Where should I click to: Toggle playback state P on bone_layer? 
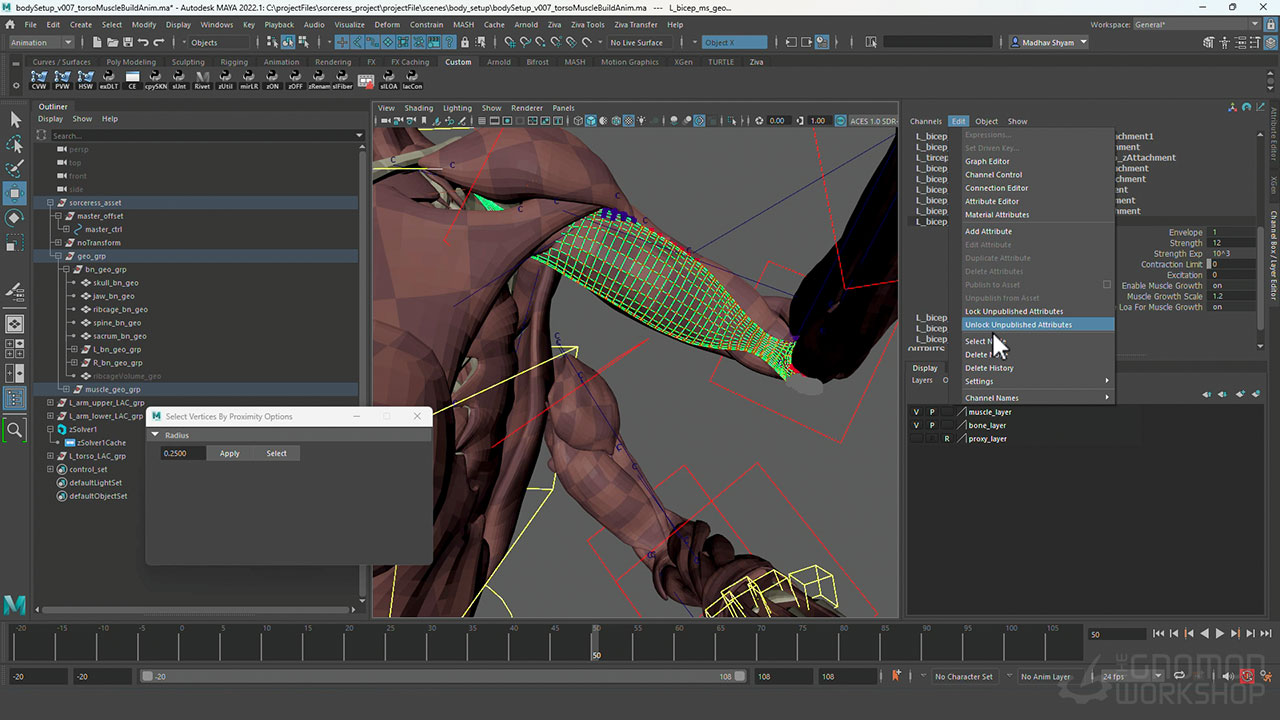pos(932,425)
